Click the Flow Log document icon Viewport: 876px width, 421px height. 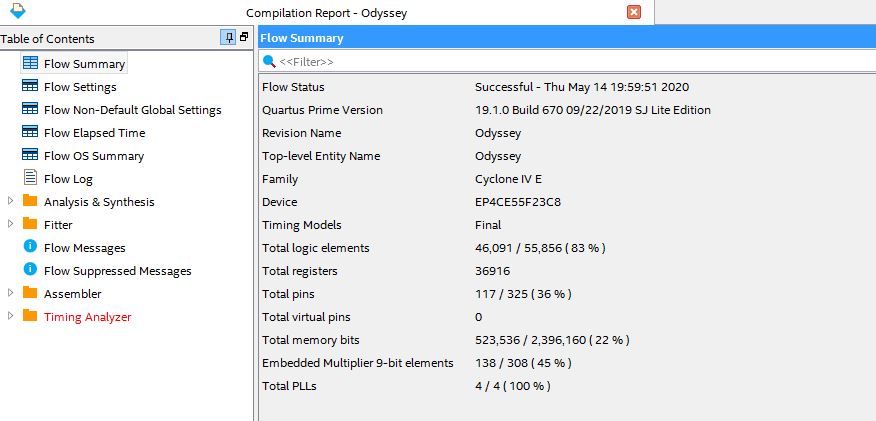pyautogui.click(x=30, y=178)
